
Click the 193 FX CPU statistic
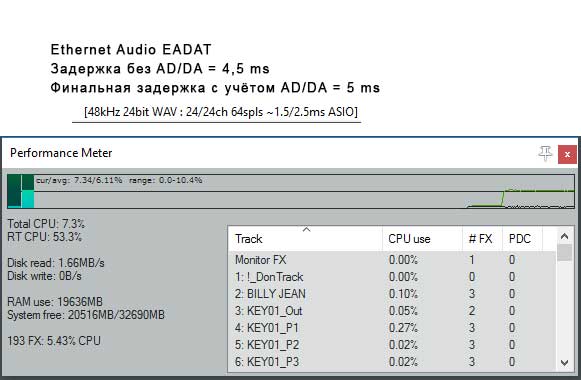click(x=54, y=341)
